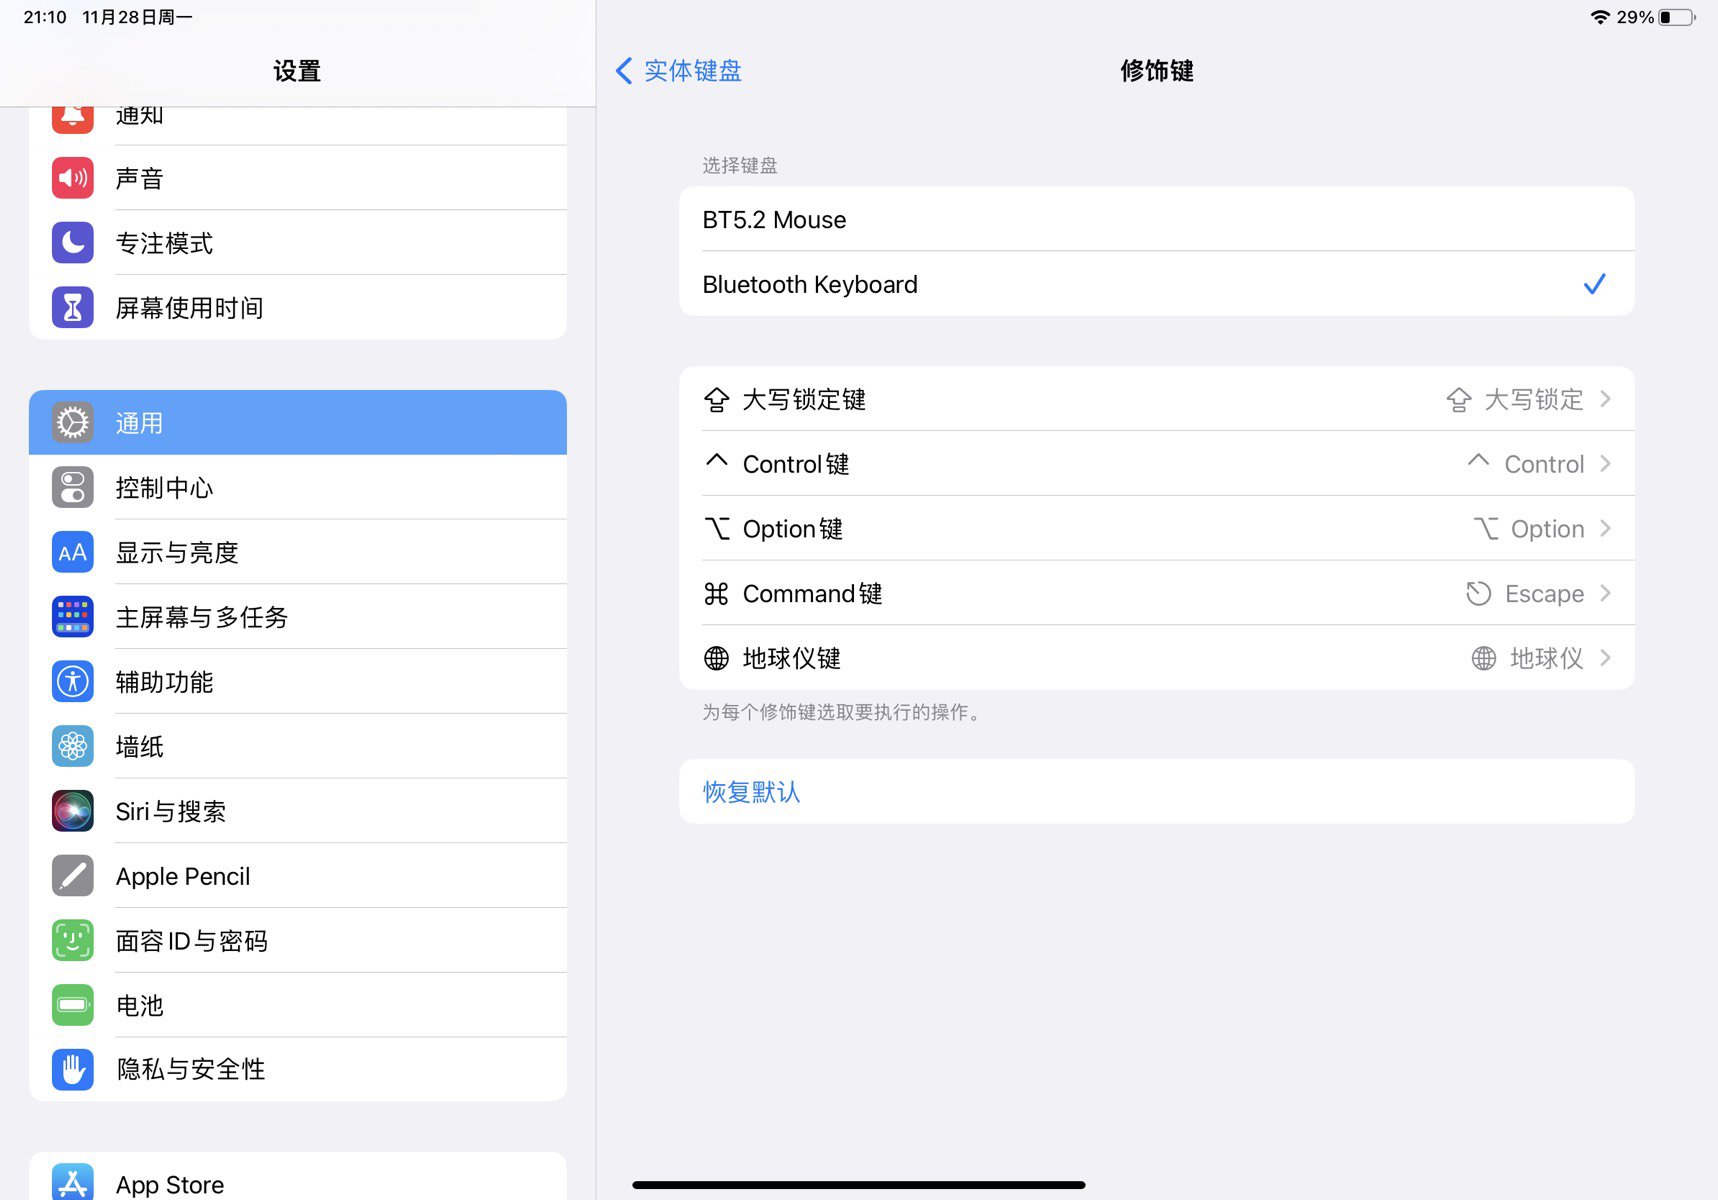Open 屏幕使用时间 settings
This screenshot has height=1200, width=1718.
(298, 308)
